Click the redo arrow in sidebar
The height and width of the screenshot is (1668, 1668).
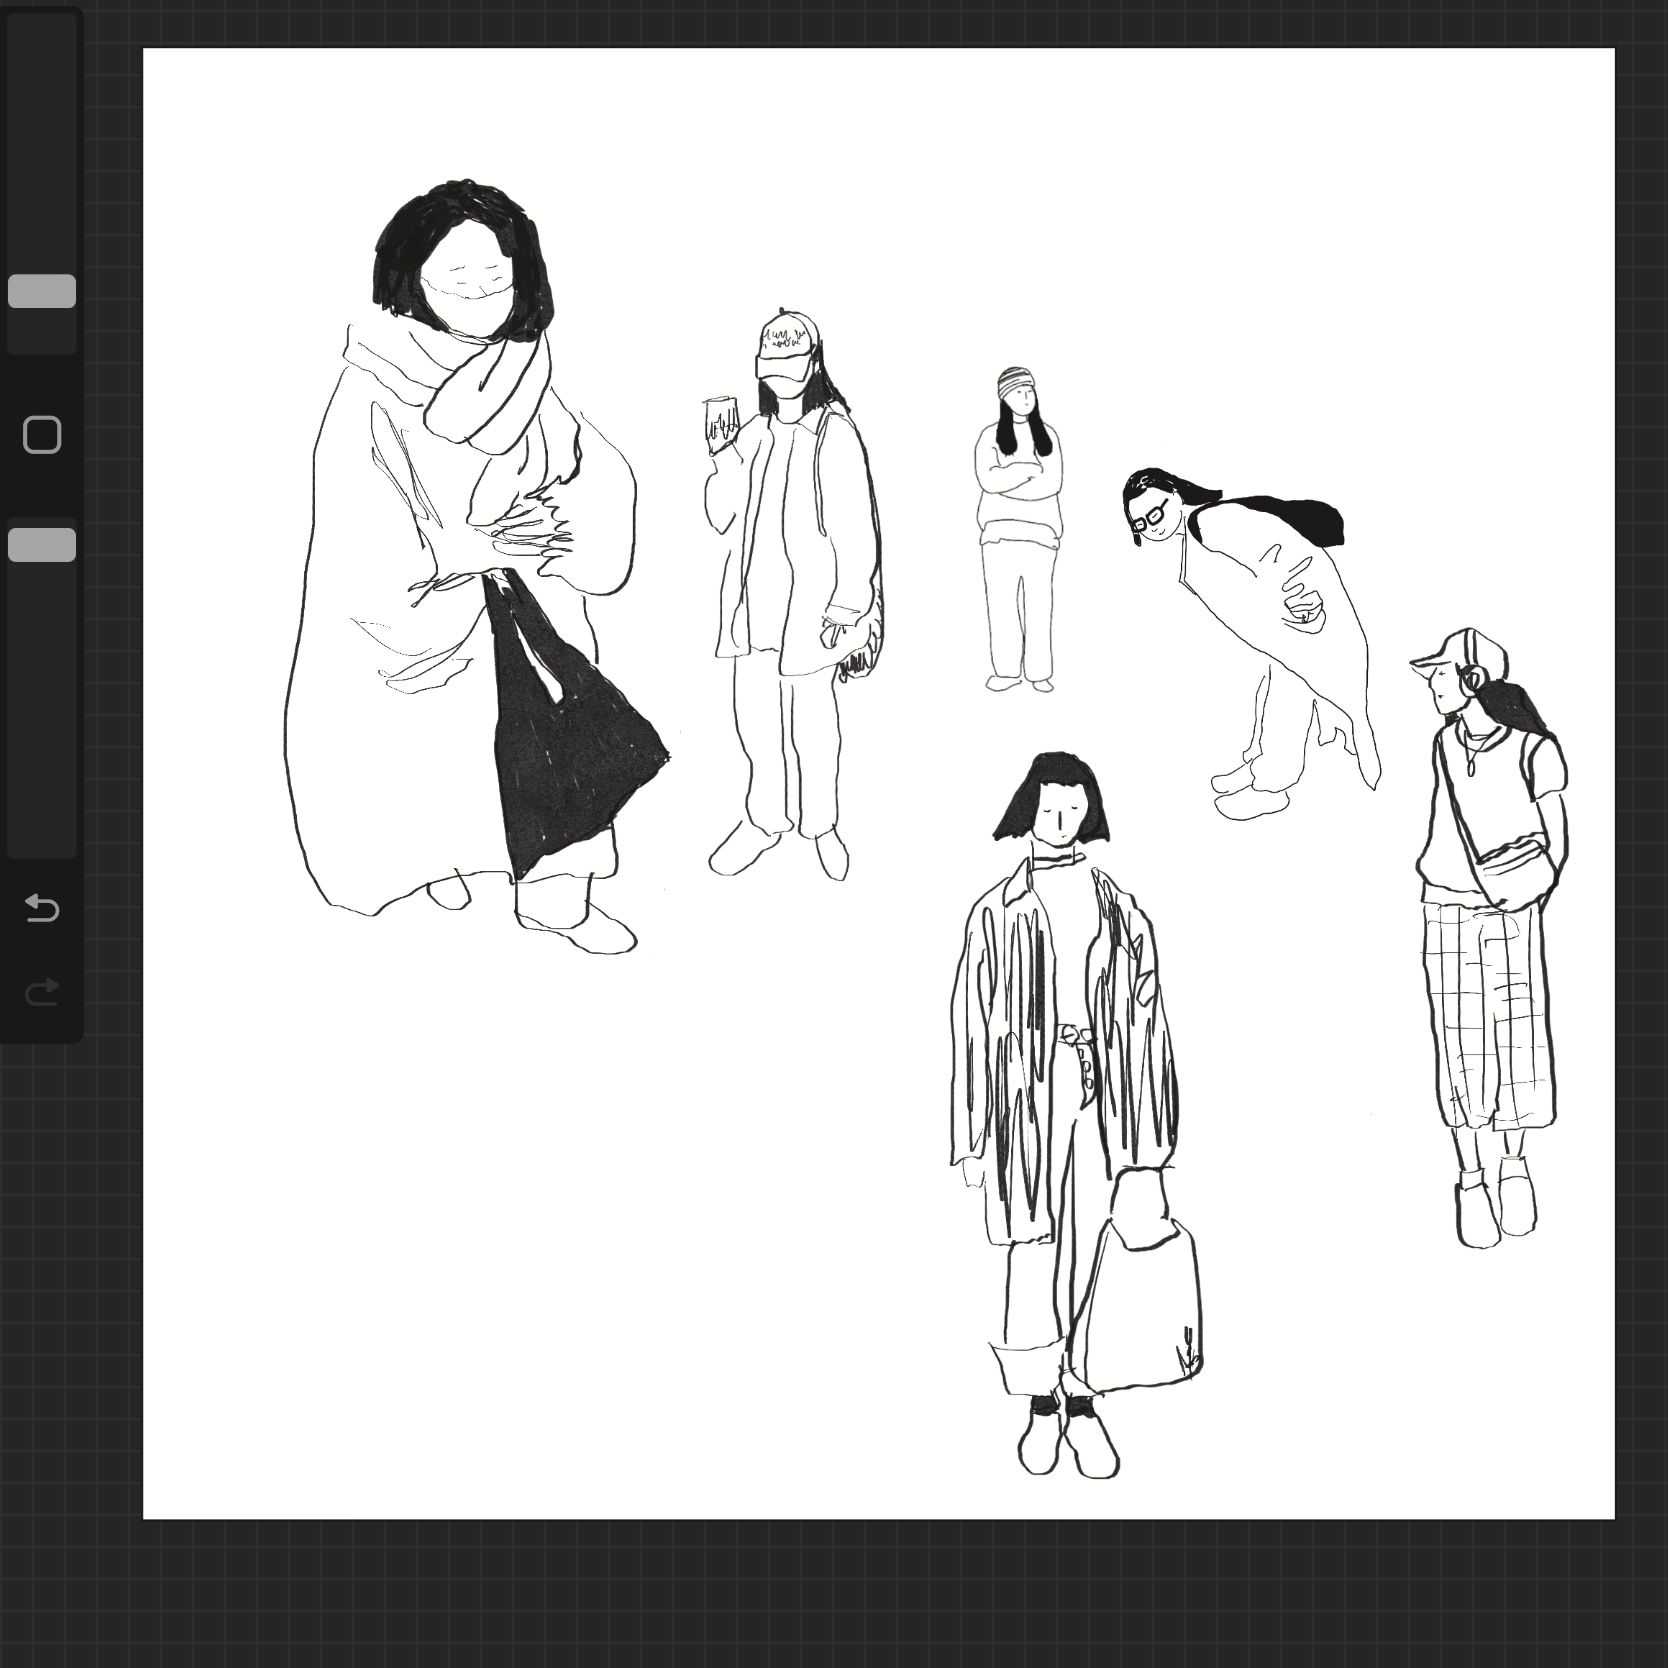(42, 991)
